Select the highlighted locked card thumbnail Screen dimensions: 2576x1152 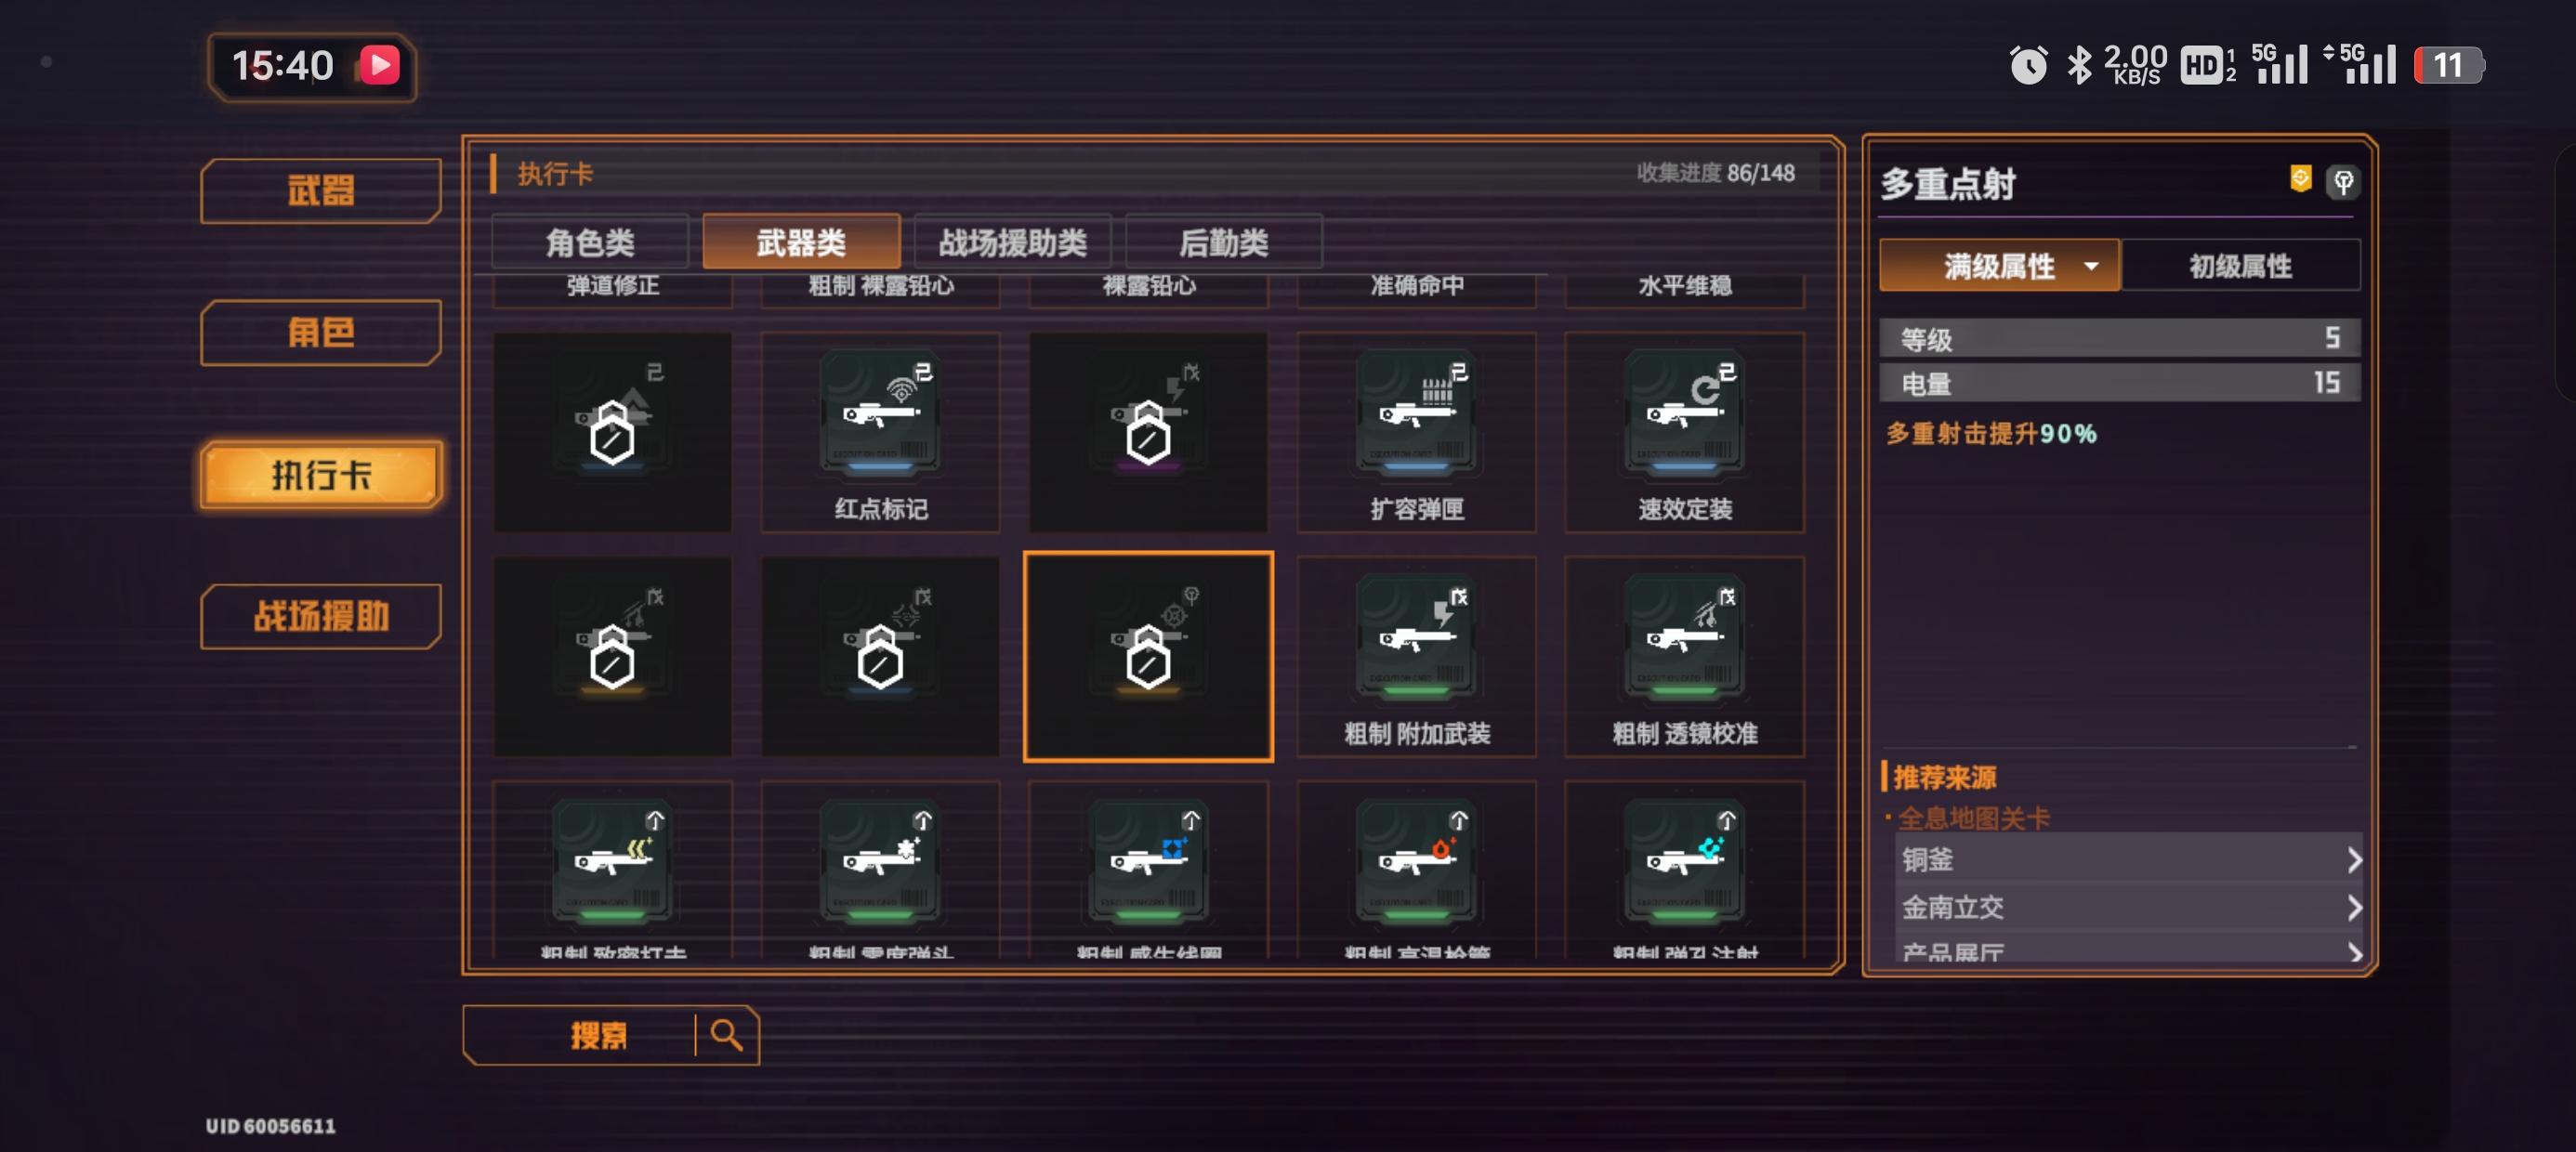pyautogui.click(x=1148, y=656)
